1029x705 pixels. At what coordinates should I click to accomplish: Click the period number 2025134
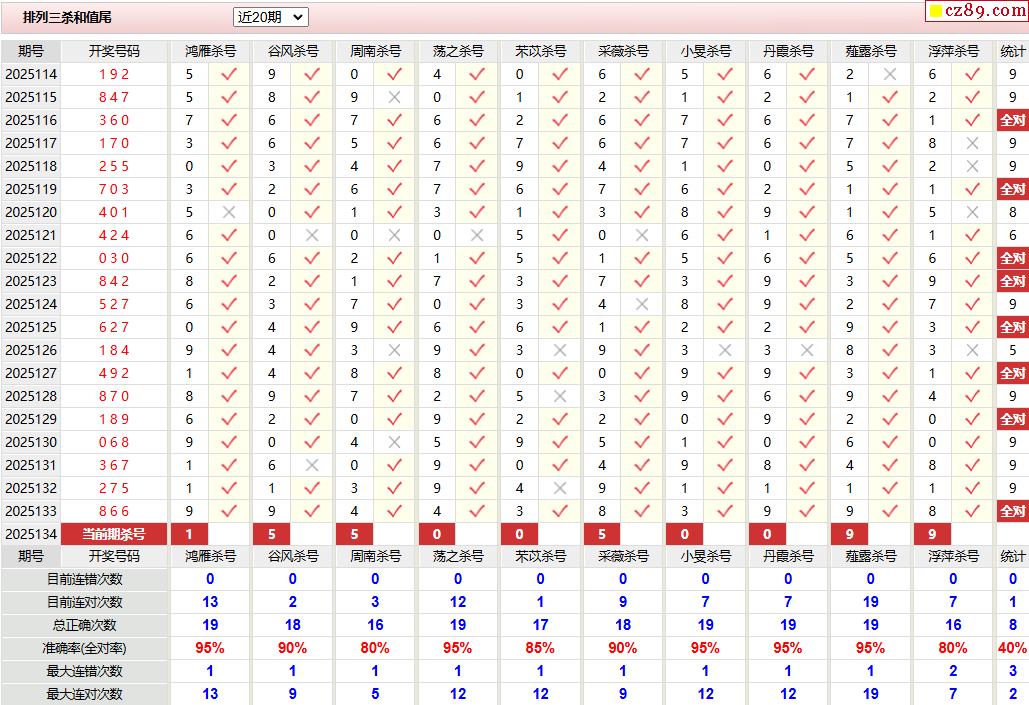click(x=31, y=534)
